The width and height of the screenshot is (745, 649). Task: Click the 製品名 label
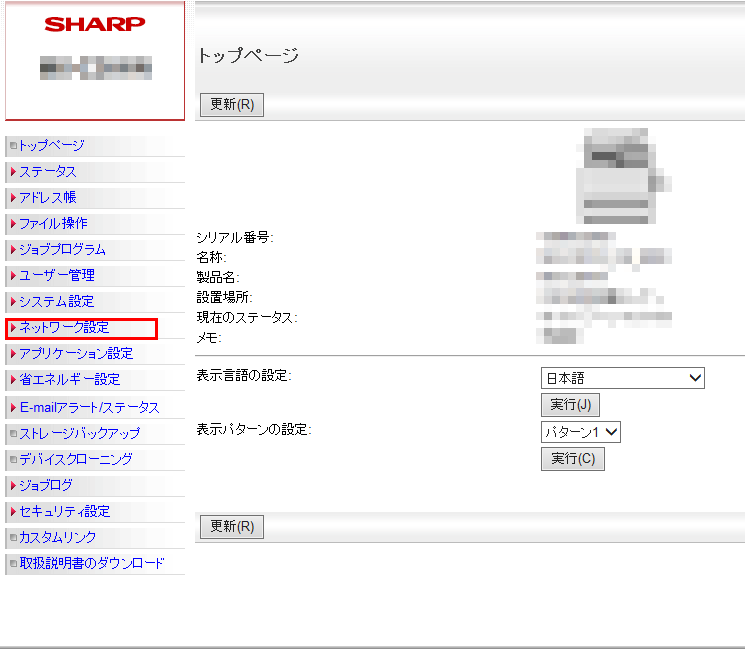[x=218, y=277]
